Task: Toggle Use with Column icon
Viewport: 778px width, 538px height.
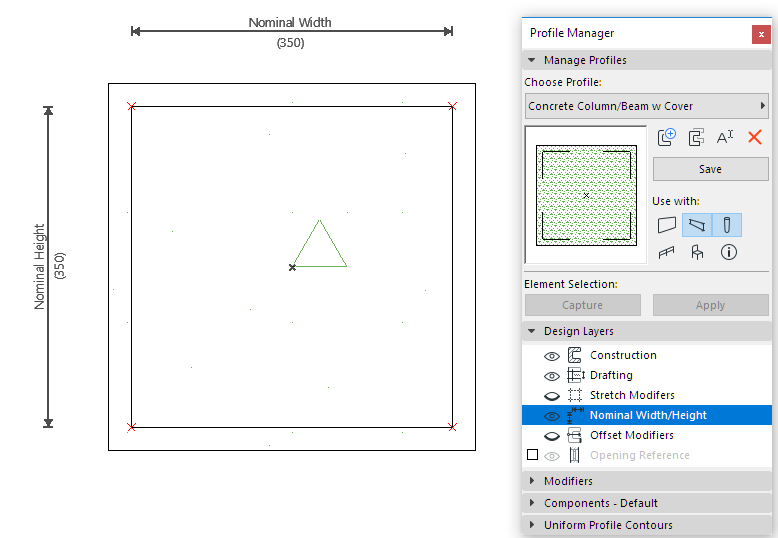Action: pyautogui.click(x=727, y=225)
